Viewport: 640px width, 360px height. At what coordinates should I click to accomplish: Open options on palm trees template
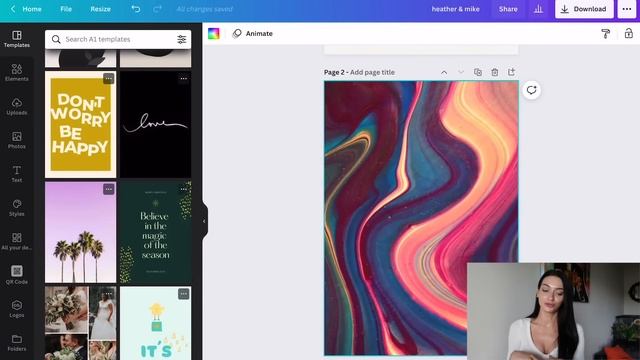pos(109,189)
